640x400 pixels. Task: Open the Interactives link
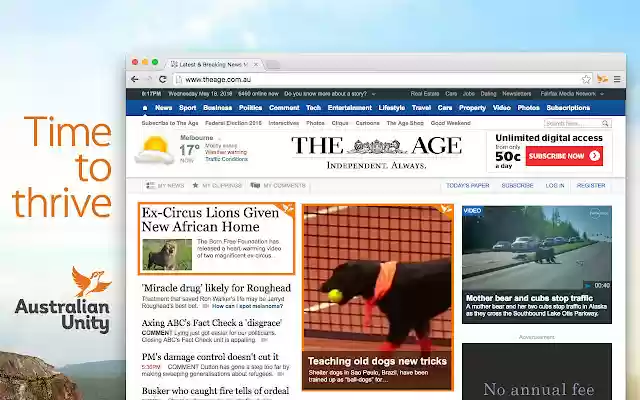[284, 123]
